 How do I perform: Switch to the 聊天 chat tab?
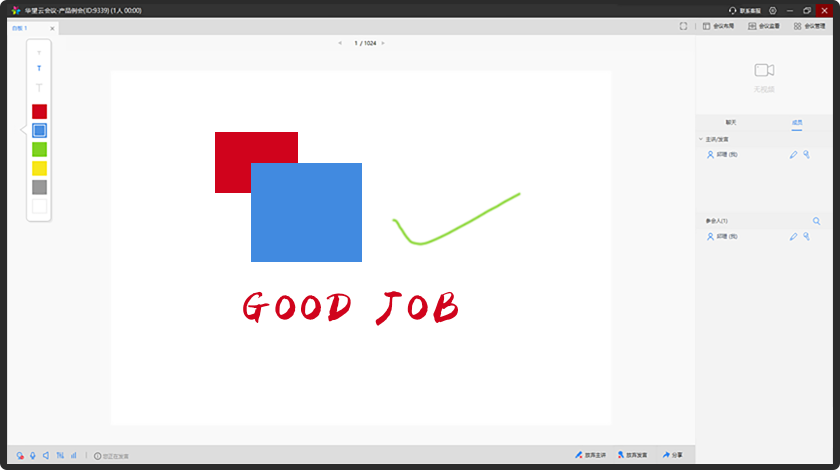pos(731,122)
